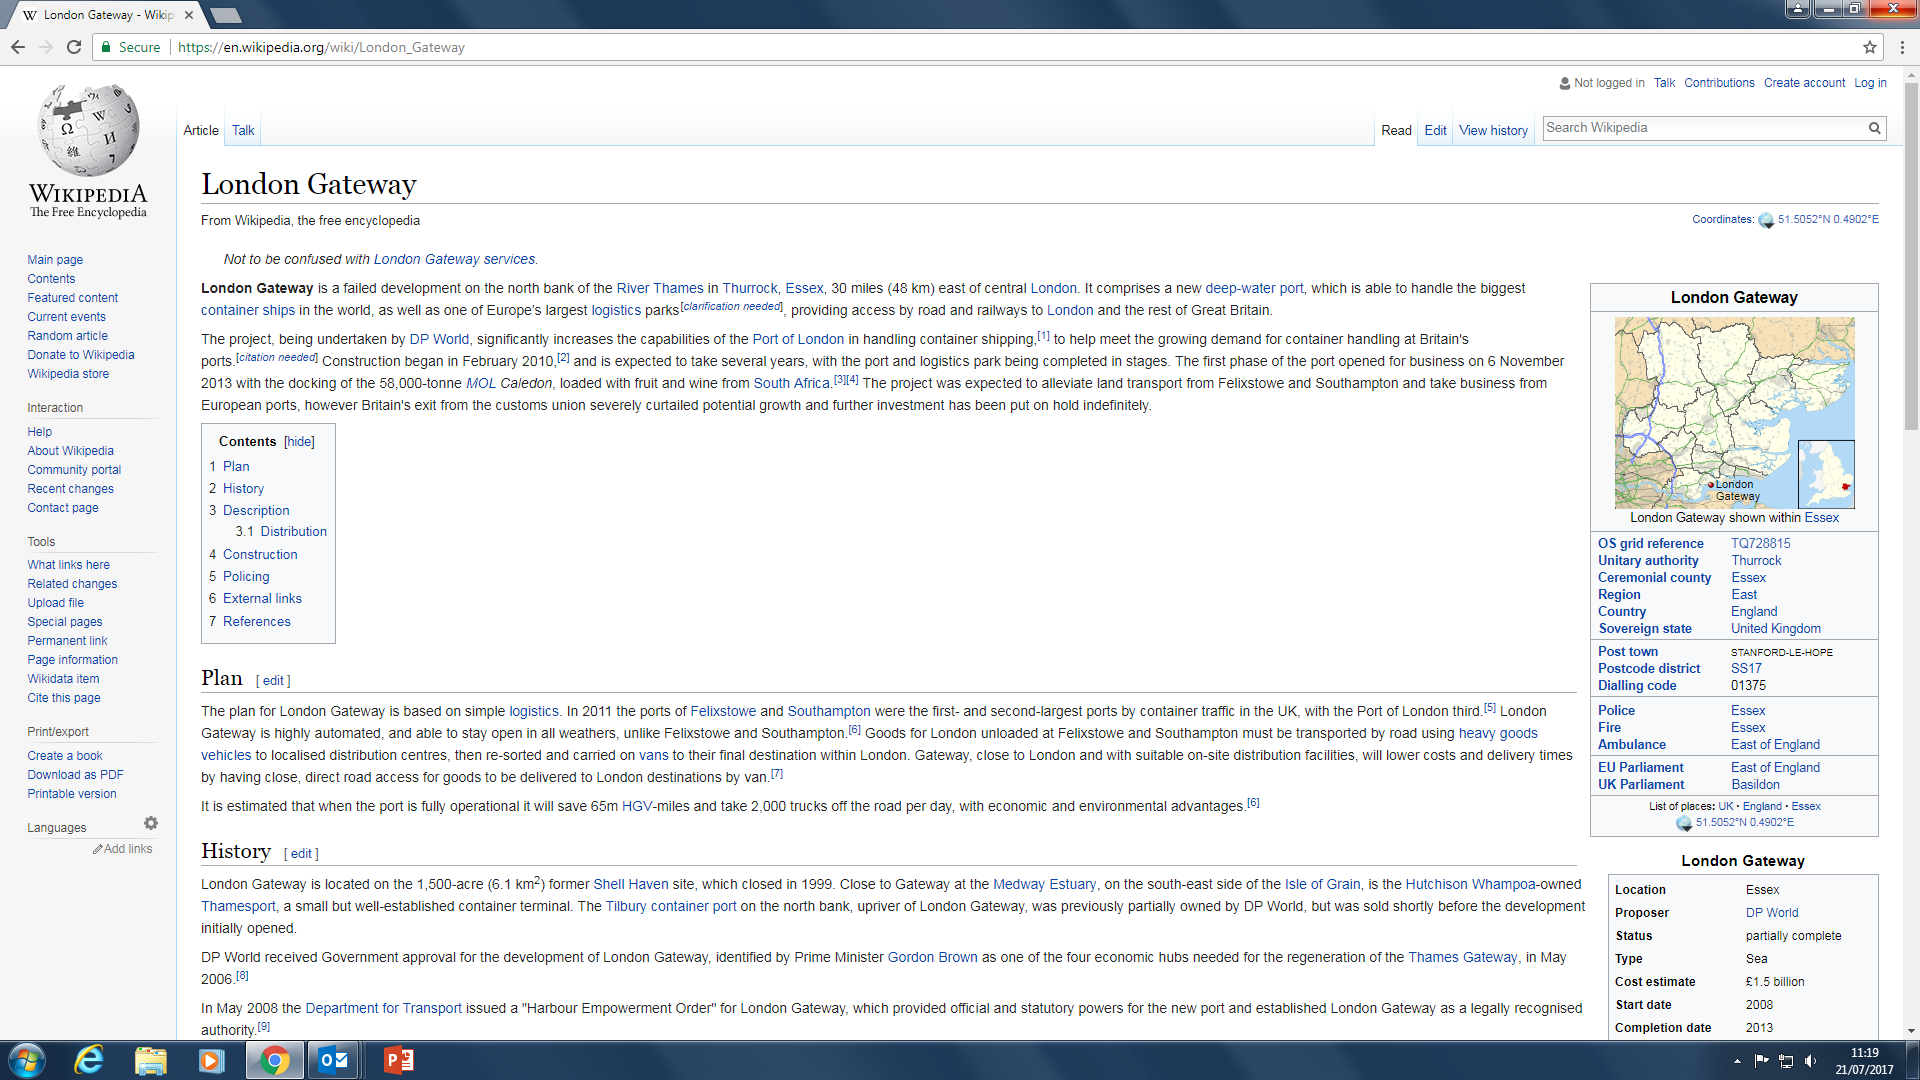Launch Internet Explorer from taskbar
1920x1080 pixels.
pos(90,1060)
